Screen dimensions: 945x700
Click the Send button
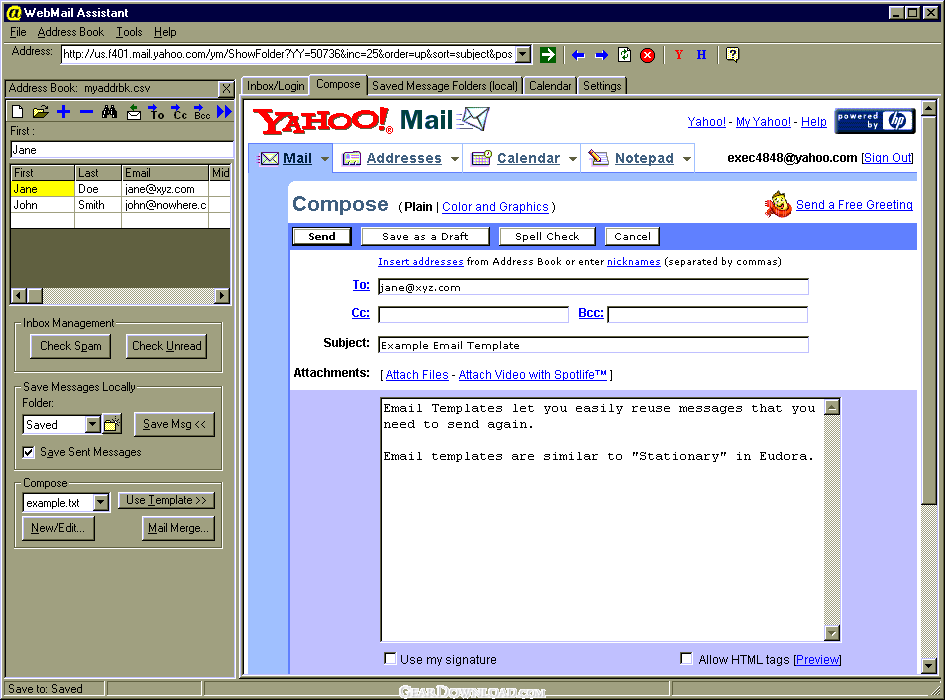322,236
